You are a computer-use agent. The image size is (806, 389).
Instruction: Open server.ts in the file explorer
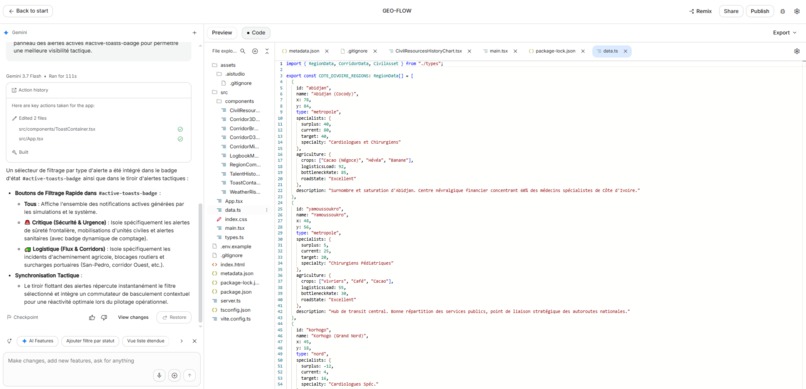(229, 301)
